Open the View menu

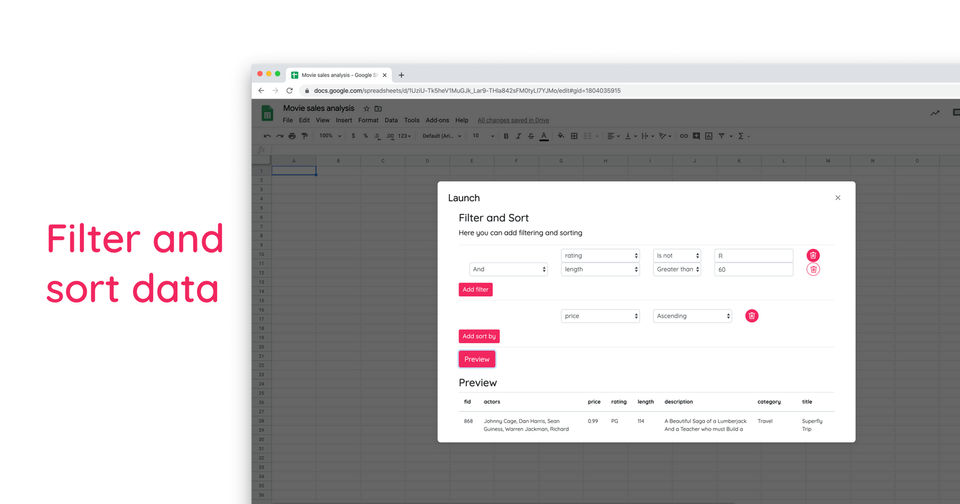322,121
